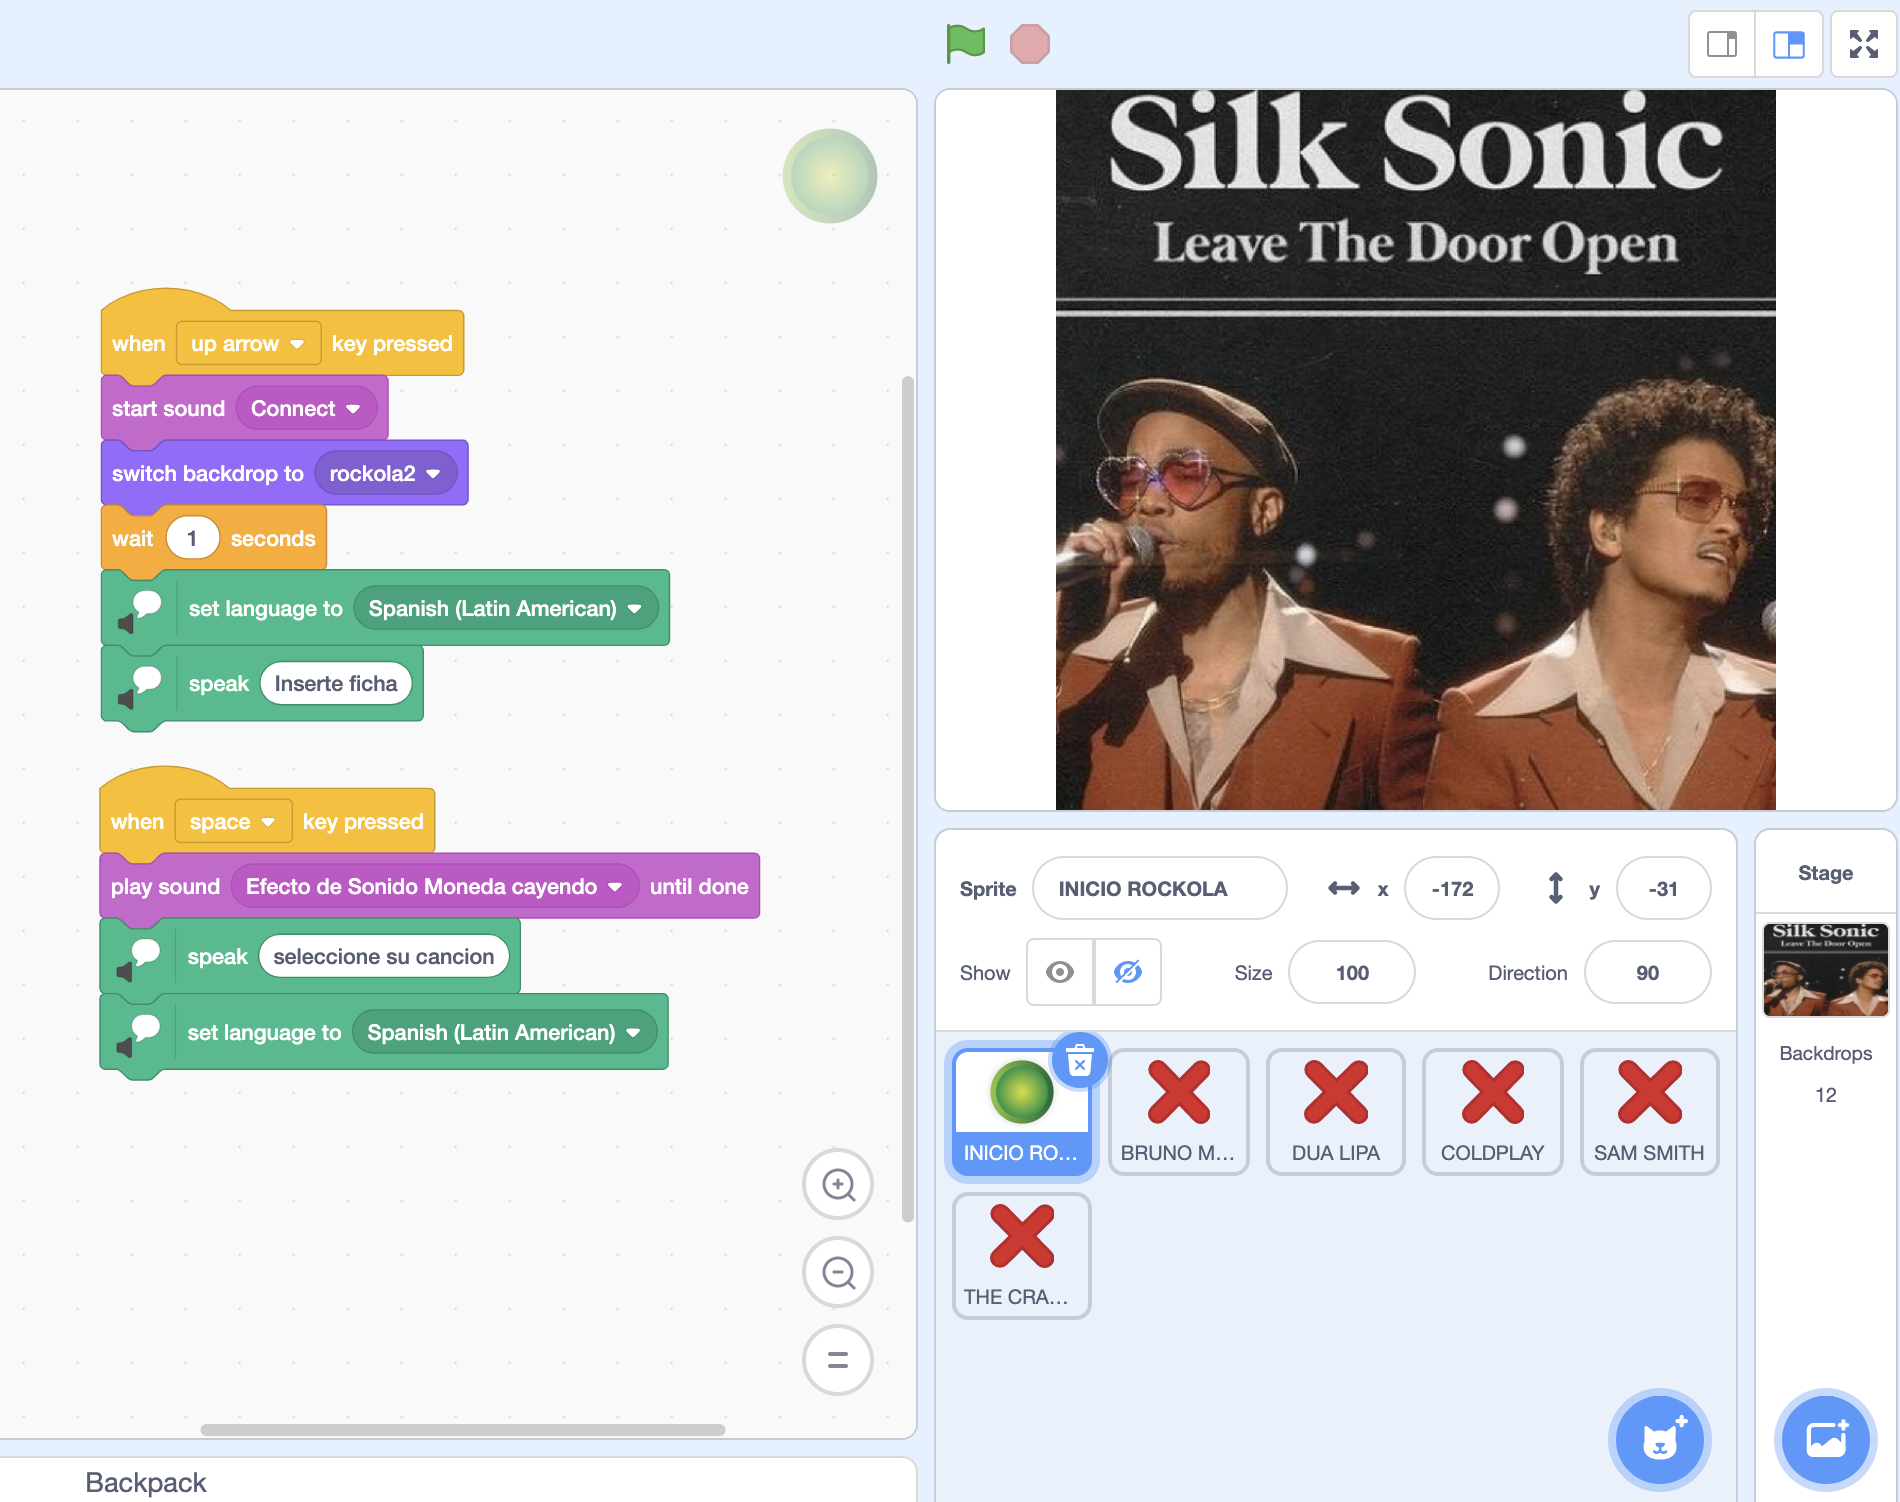The width and height of the screenshot is (1900, 1502).
Task: Click the switch backdrop to block
Action: click(207, 474)
